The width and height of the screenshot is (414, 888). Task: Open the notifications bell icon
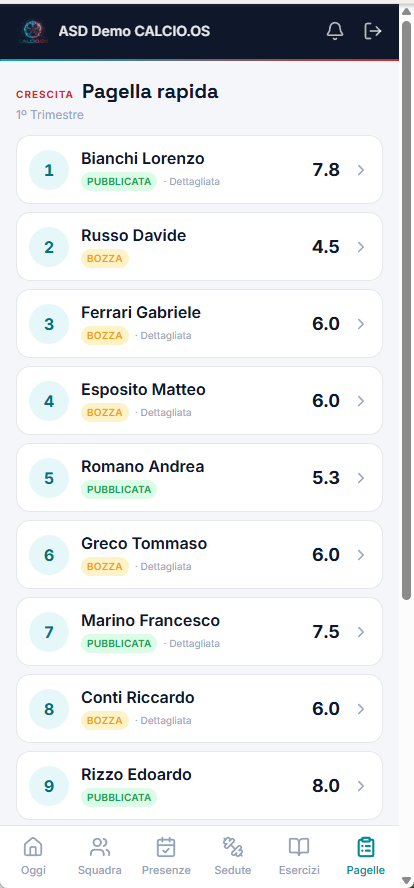[335, 31]
